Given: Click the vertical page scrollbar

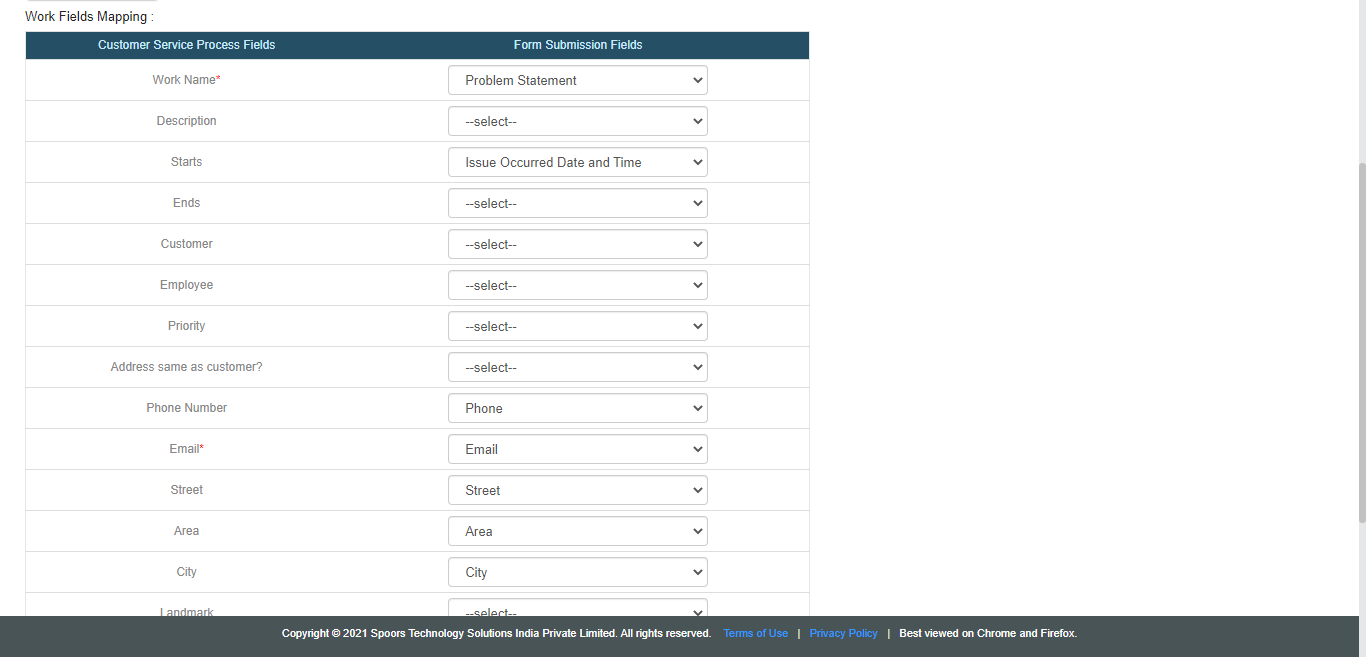Looking at the screenshot, I should tap(1360, 340).
